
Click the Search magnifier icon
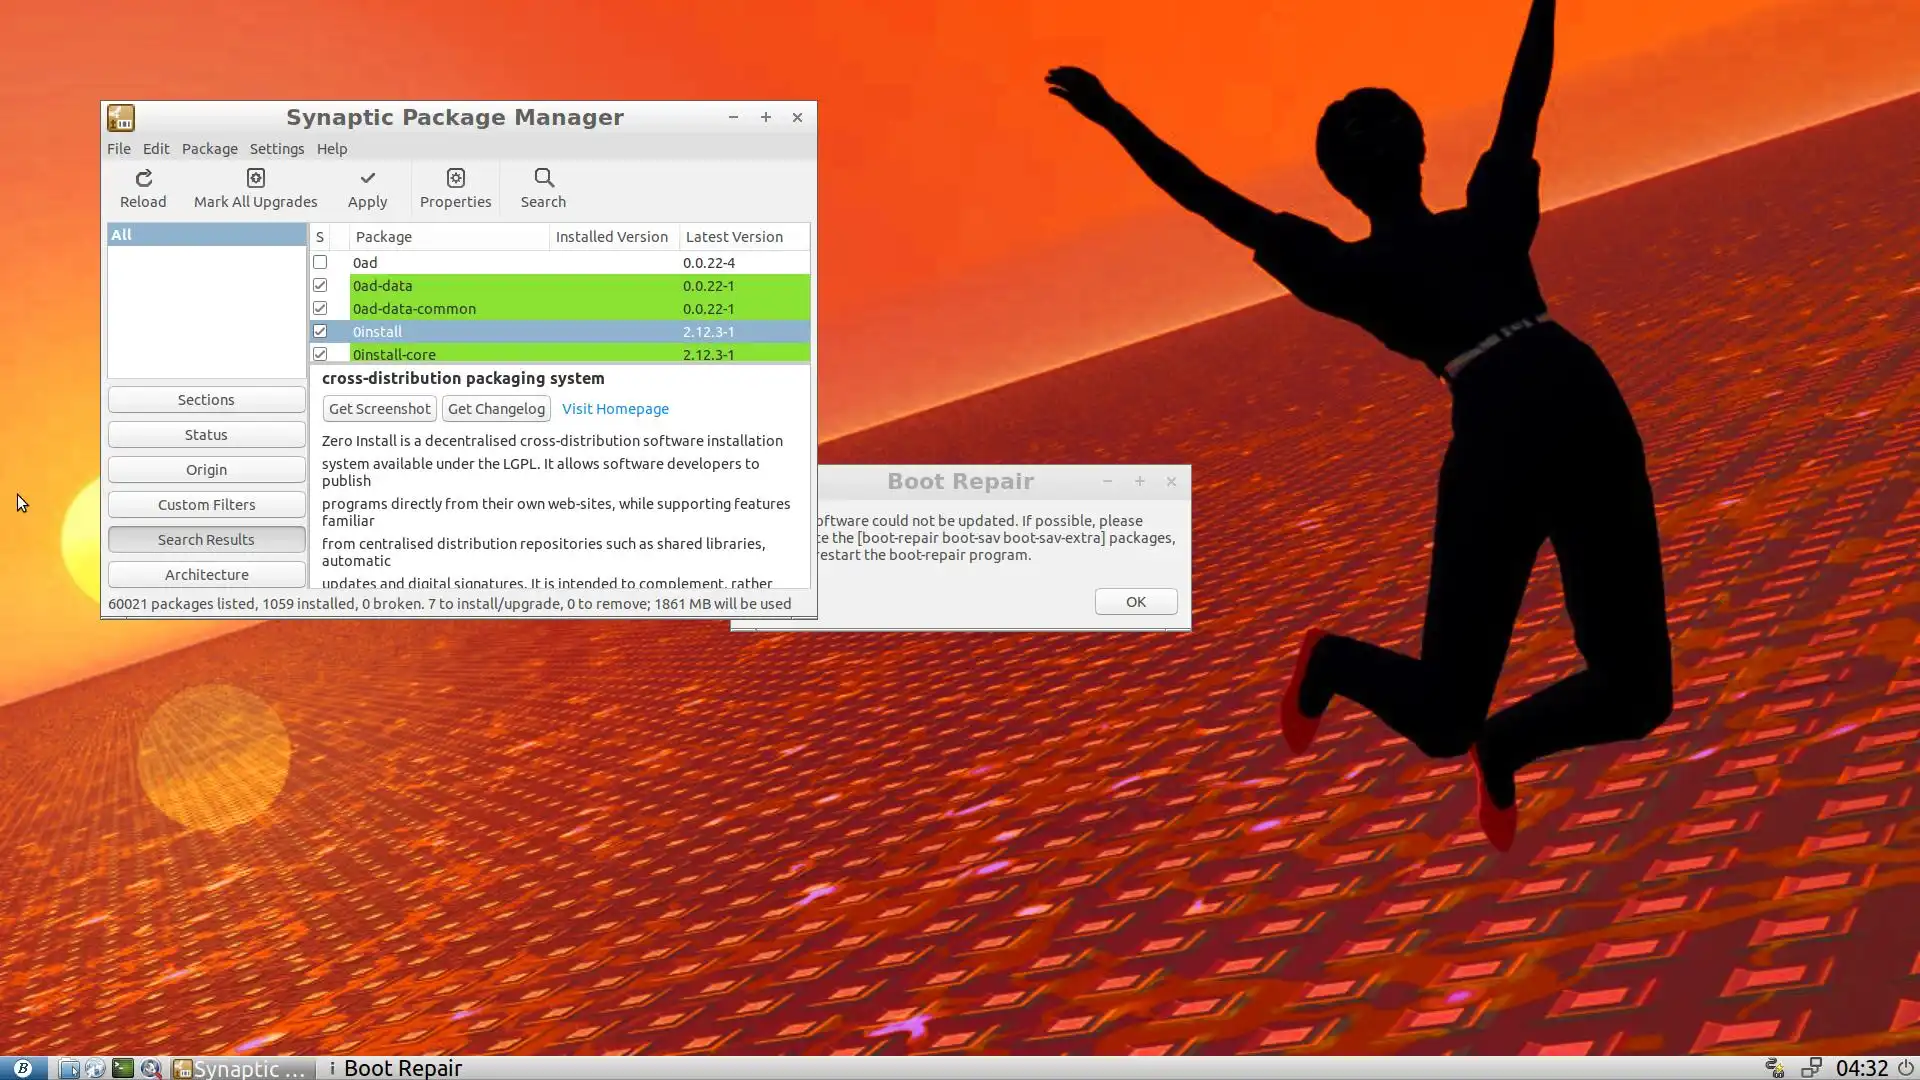click(x=543, y=179)
